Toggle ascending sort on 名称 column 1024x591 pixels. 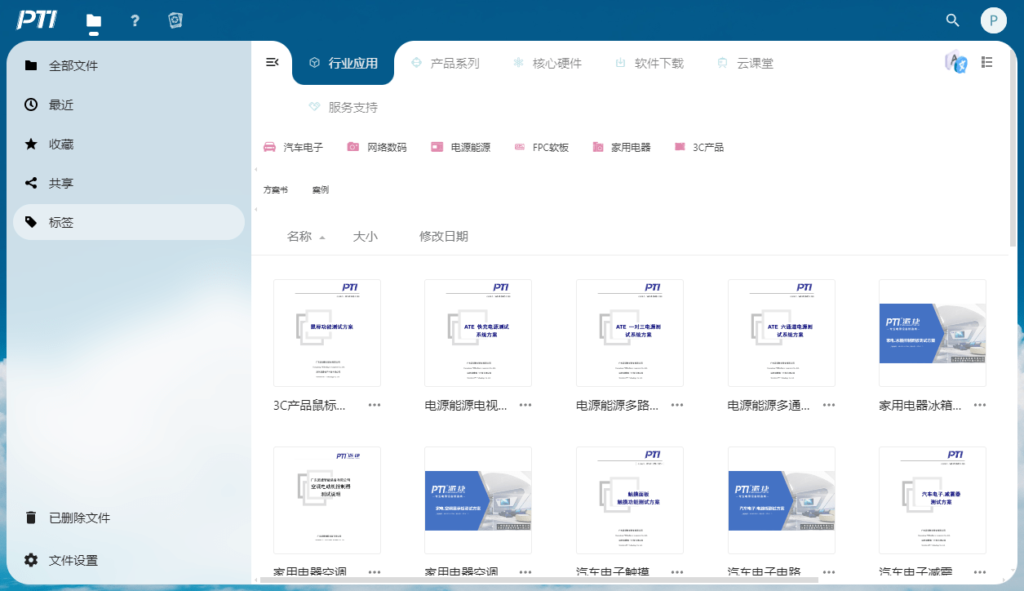coord(301,236)
